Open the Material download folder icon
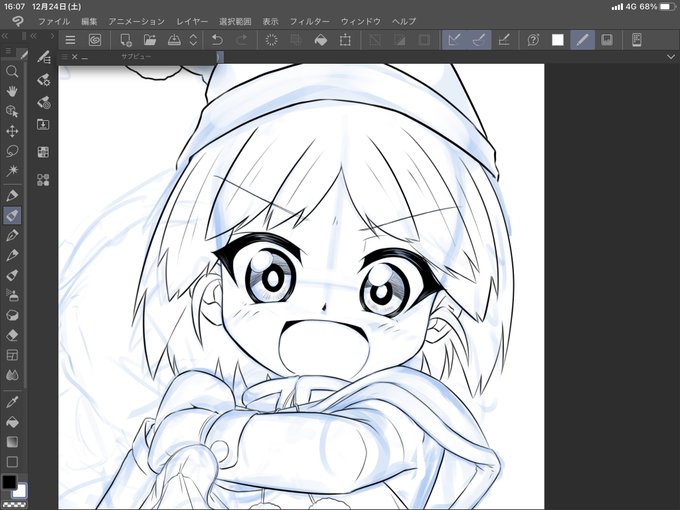The width and height of the screenshot is (680, 510). pos(43,124)
